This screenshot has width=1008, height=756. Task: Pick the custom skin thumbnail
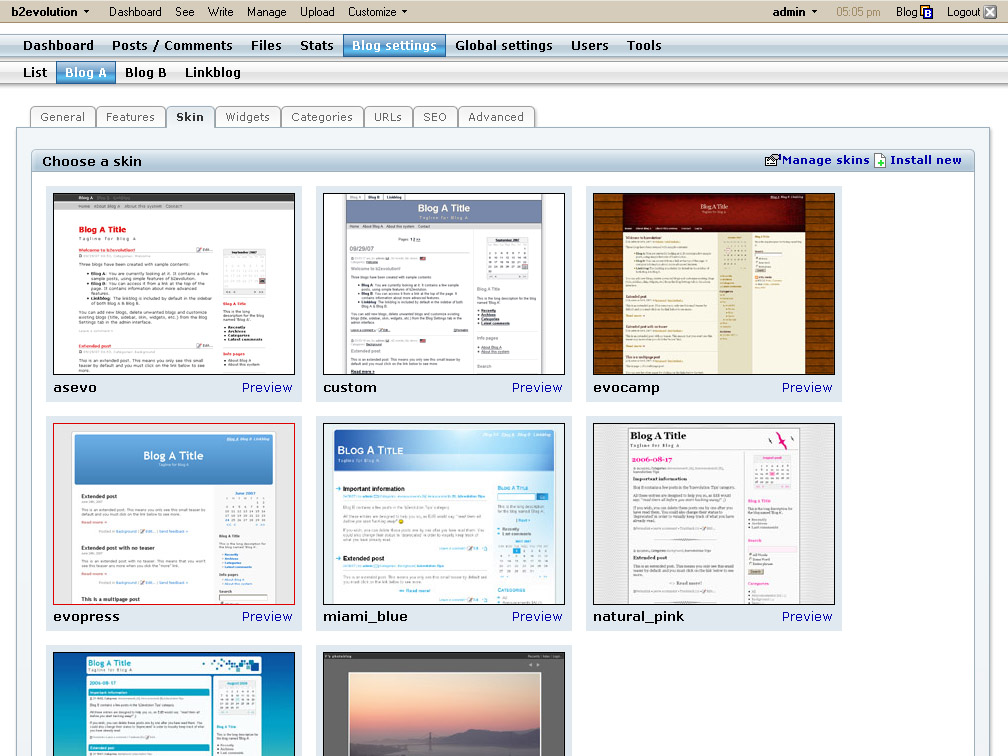pyautogui.click(x=444, y=284)
